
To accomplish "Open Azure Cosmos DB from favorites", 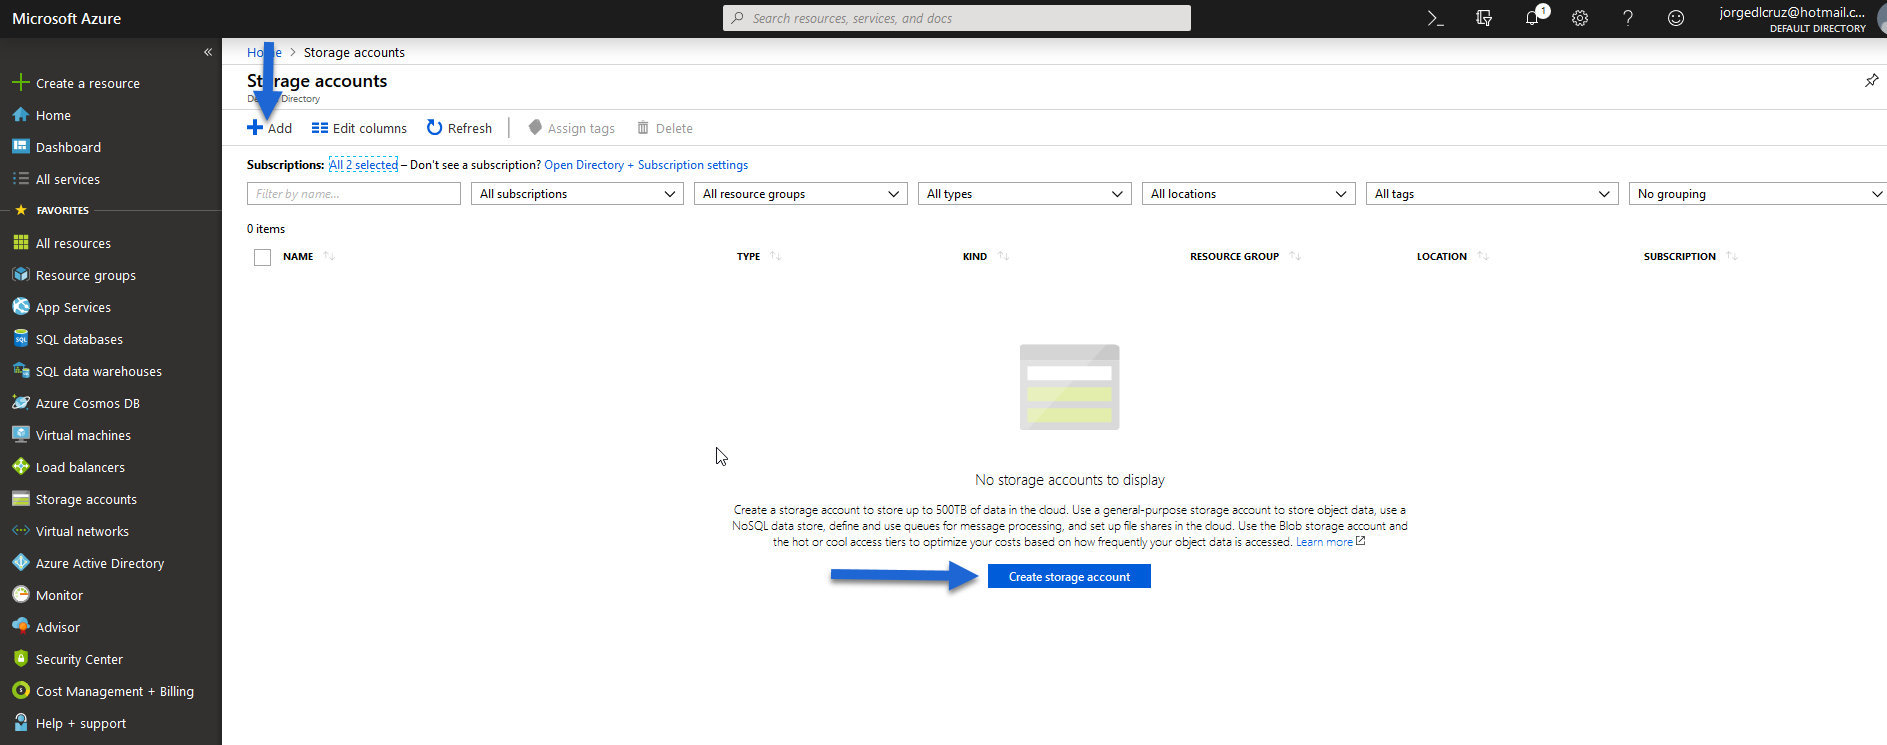I will pyautogui.click(x=88, y=403).
